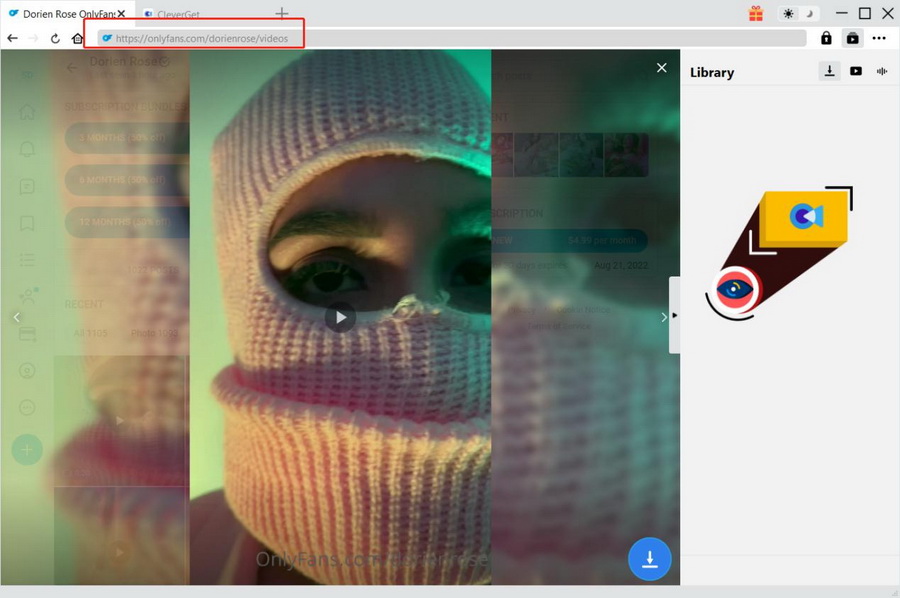
Task: Open the three-dots more options menu
Action: (879, 38)
